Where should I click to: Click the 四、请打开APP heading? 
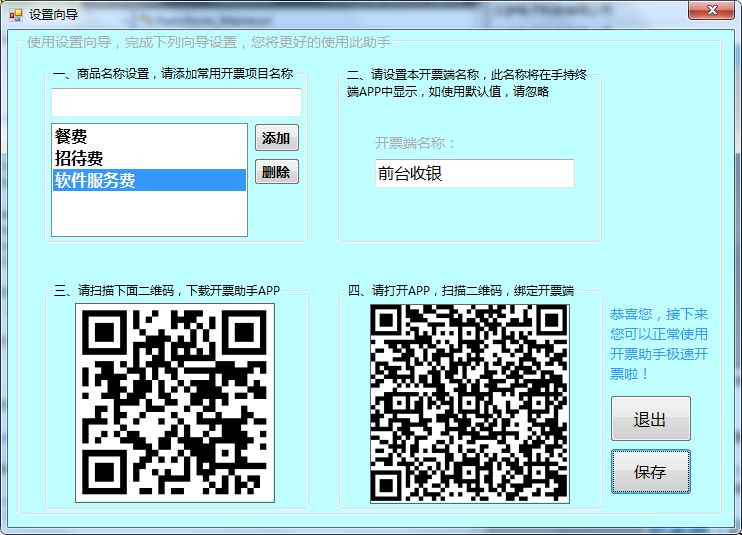(x=461, y=290)
